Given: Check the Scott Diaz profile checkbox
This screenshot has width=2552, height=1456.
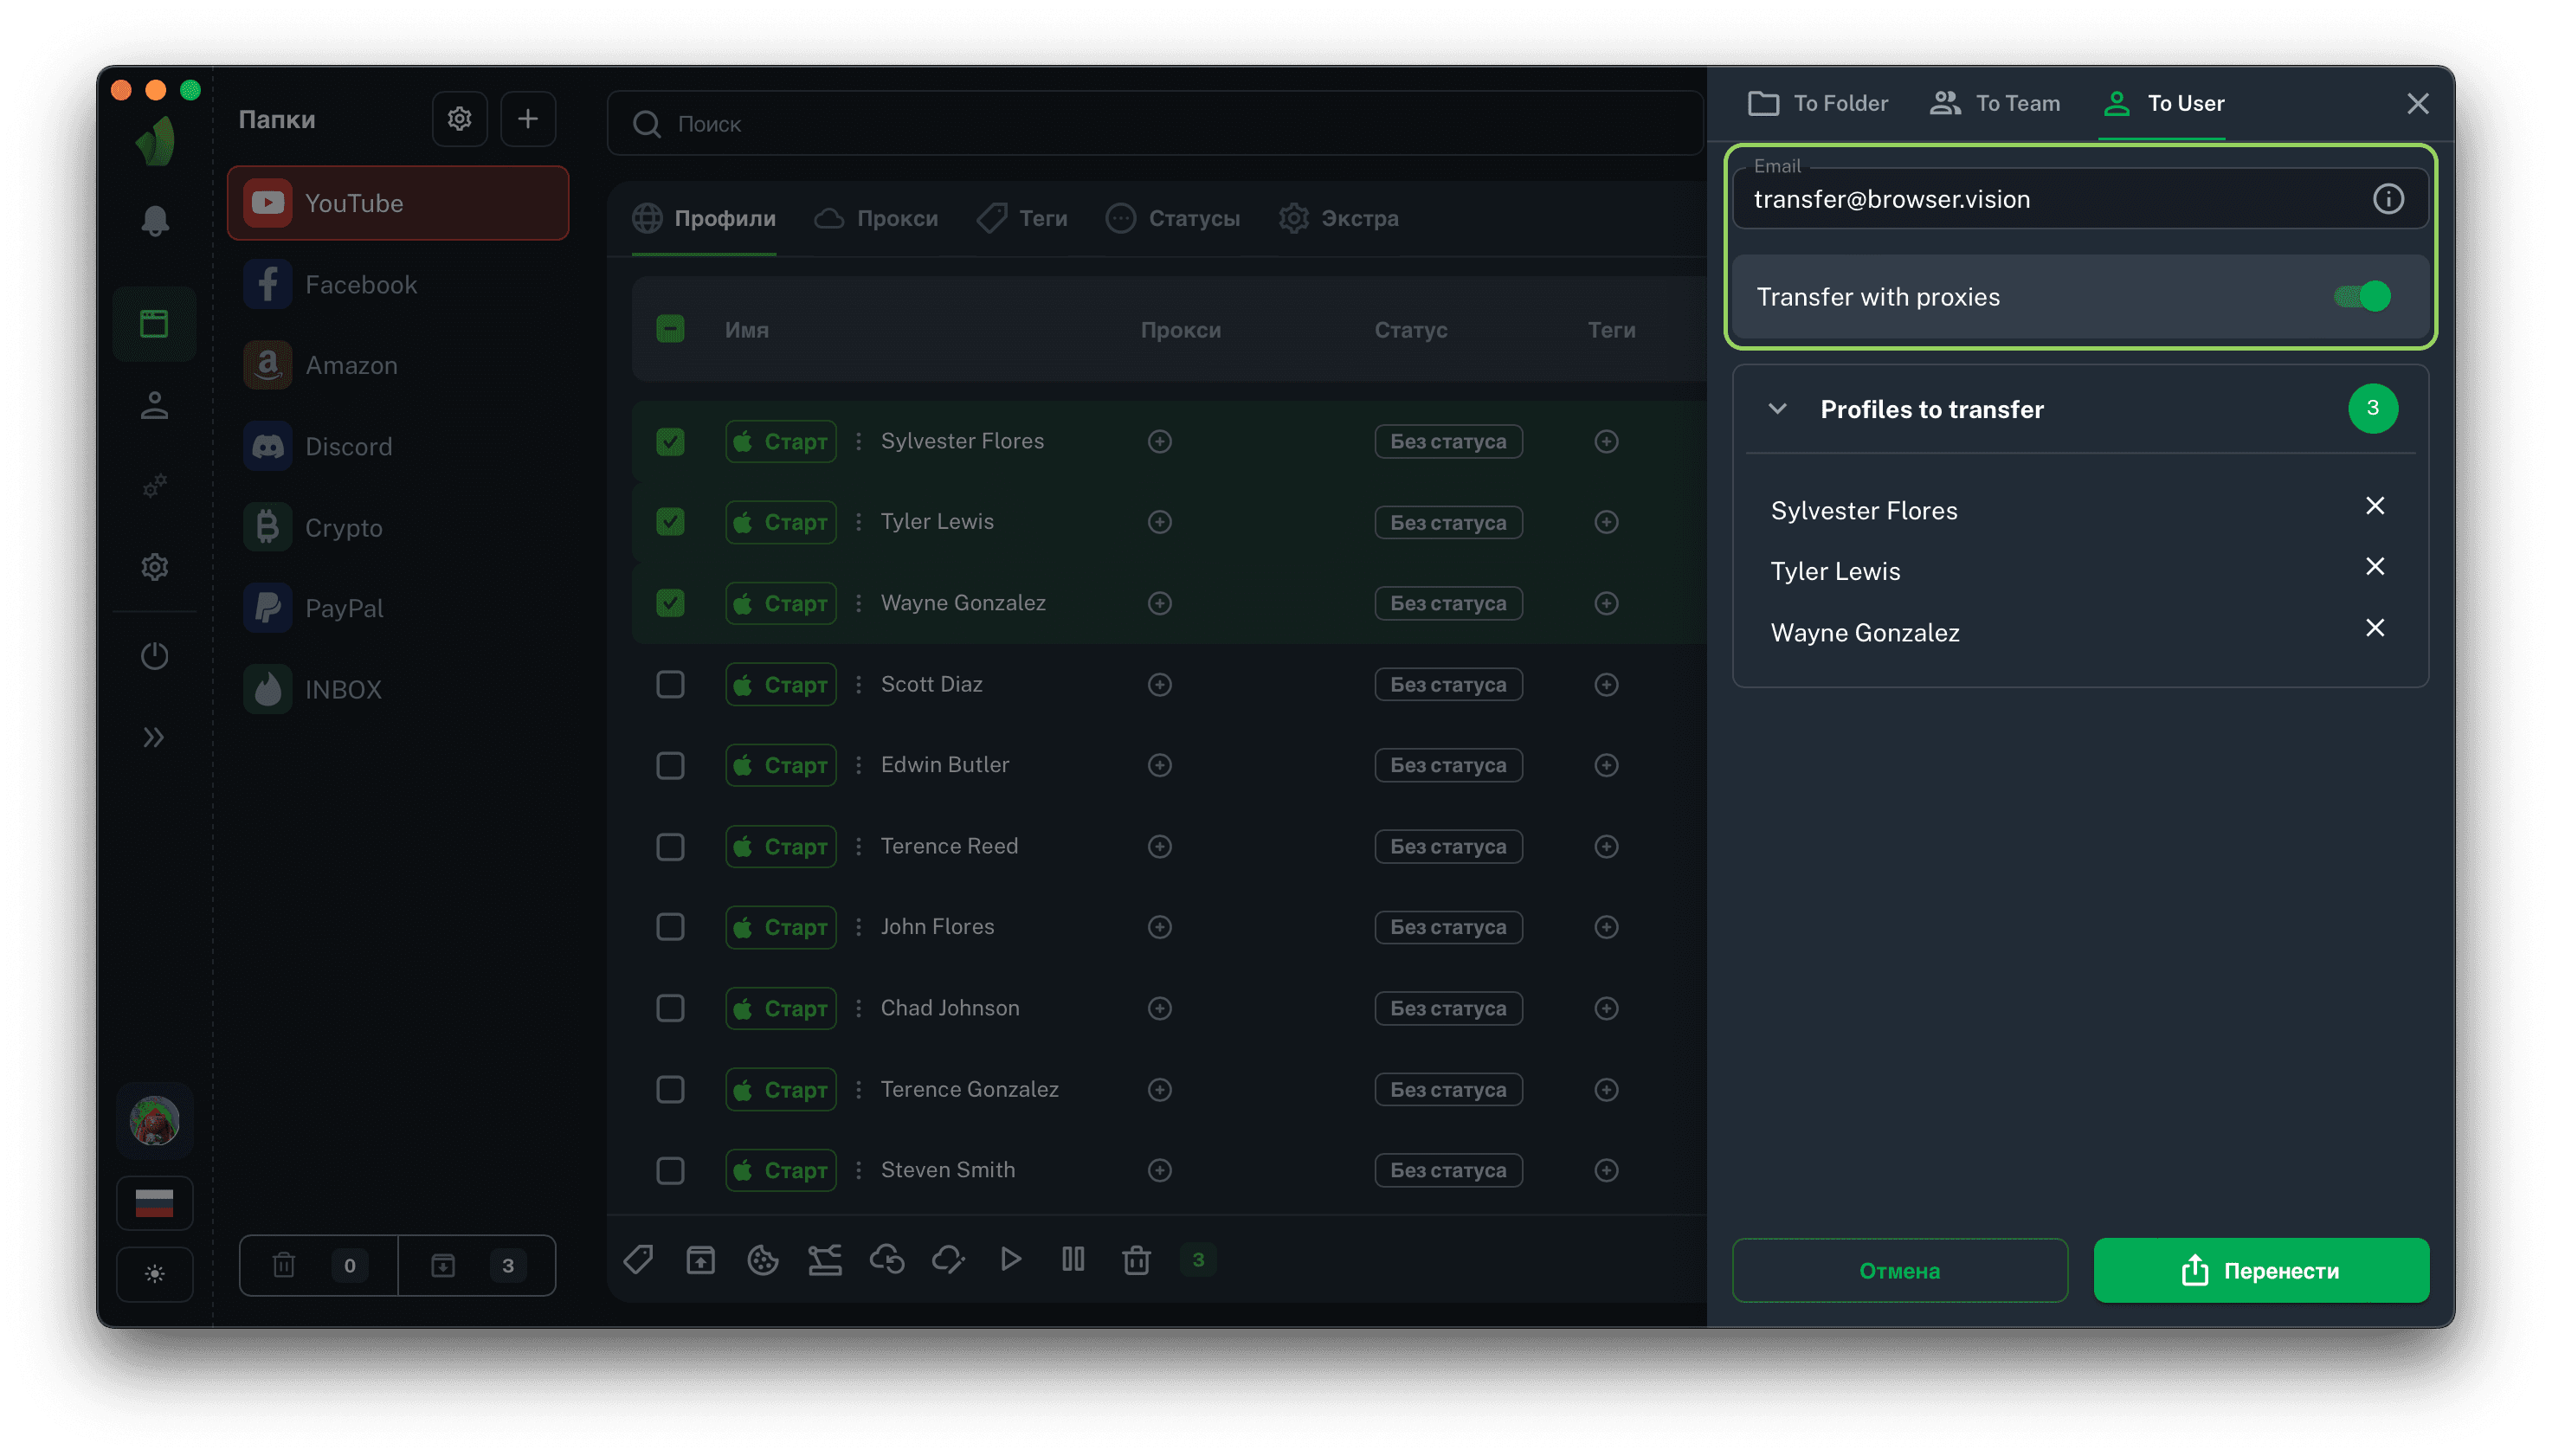Looking at the screenshot, I should [x=670, y=684].
